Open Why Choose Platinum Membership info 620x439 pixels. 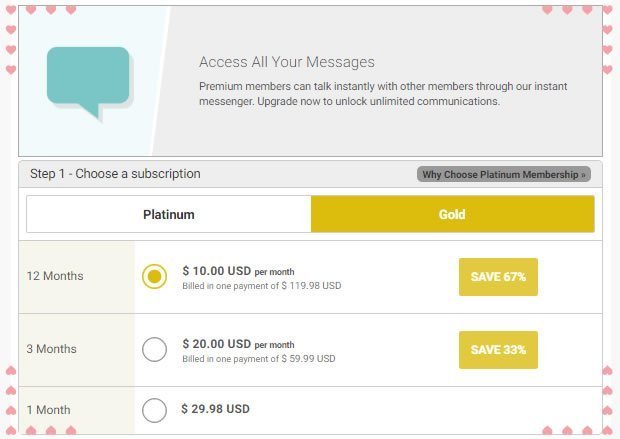tap(504, 174)
